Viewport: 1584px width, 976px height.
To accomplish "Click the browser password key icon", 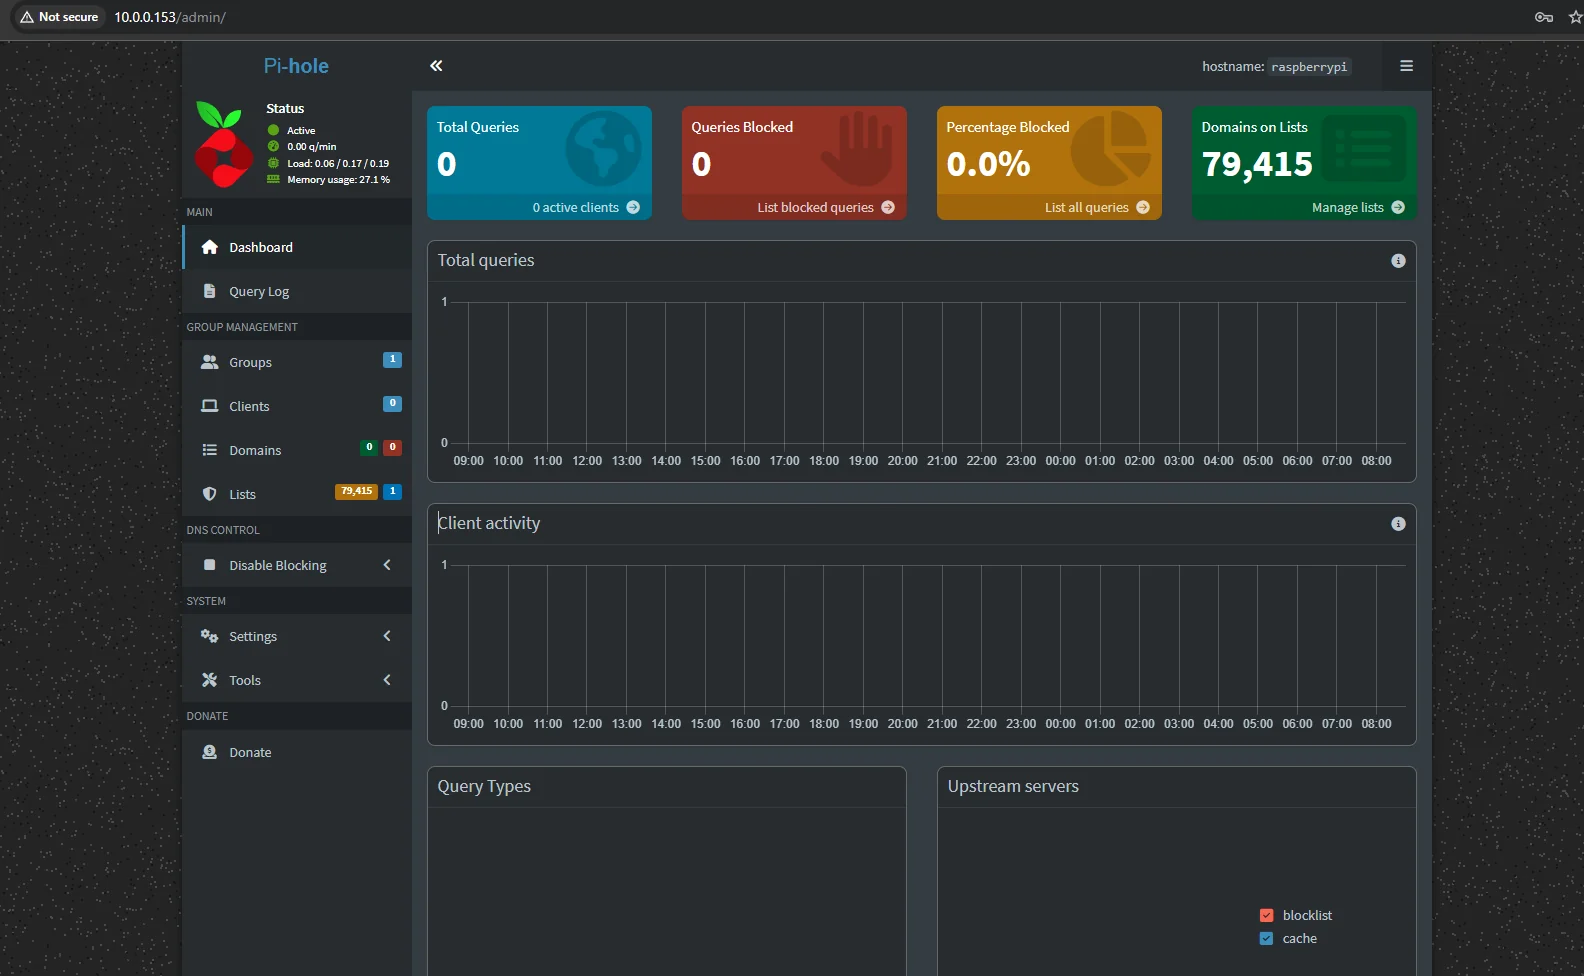I will click(x=1543, y=17).
